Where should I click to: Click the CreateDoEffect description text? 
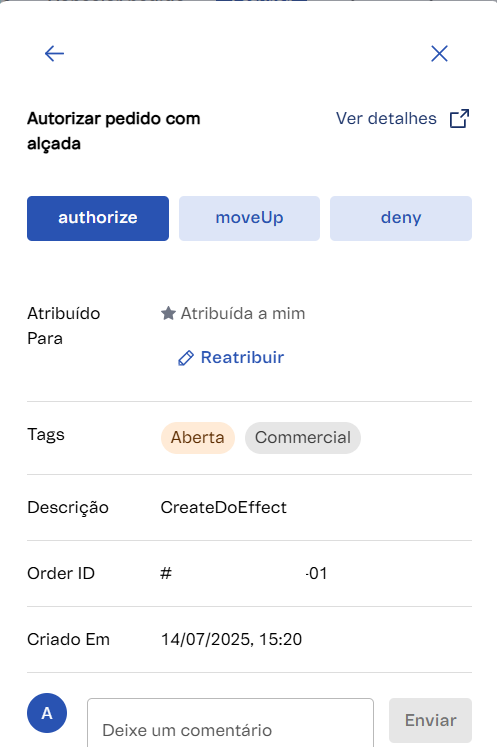click(x=223, y=507)
